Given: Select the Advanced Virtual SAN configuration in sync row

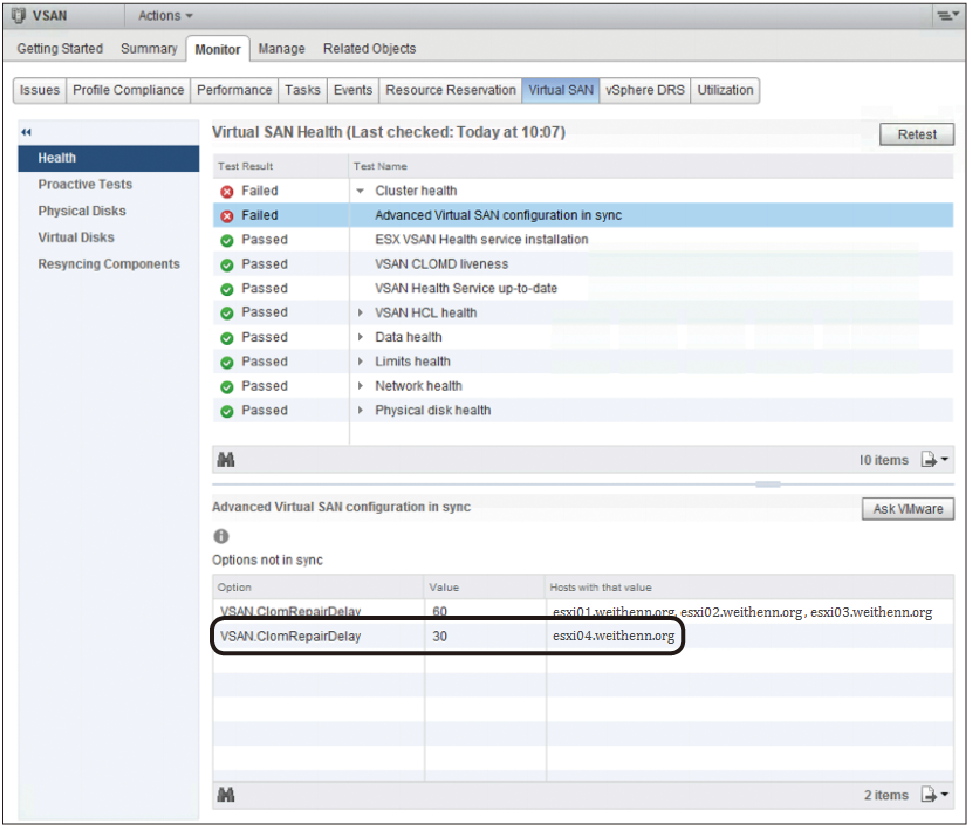Looking at the screenshot, I should point(583,215).
